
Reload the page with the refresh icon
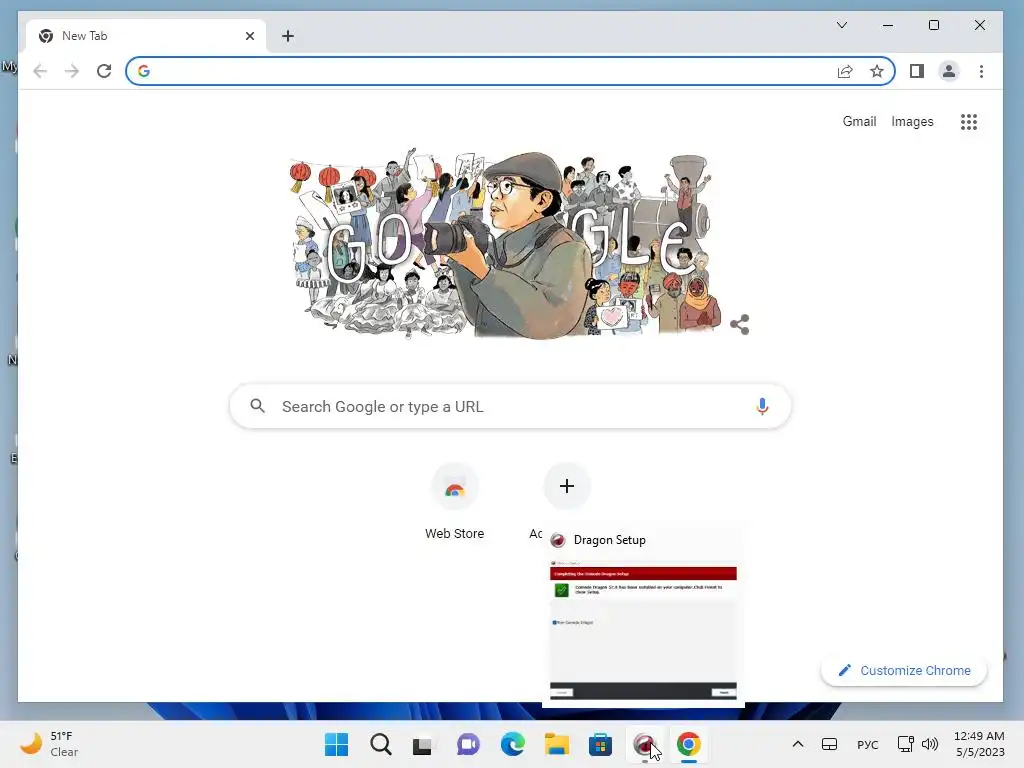(x=104, y=71)
